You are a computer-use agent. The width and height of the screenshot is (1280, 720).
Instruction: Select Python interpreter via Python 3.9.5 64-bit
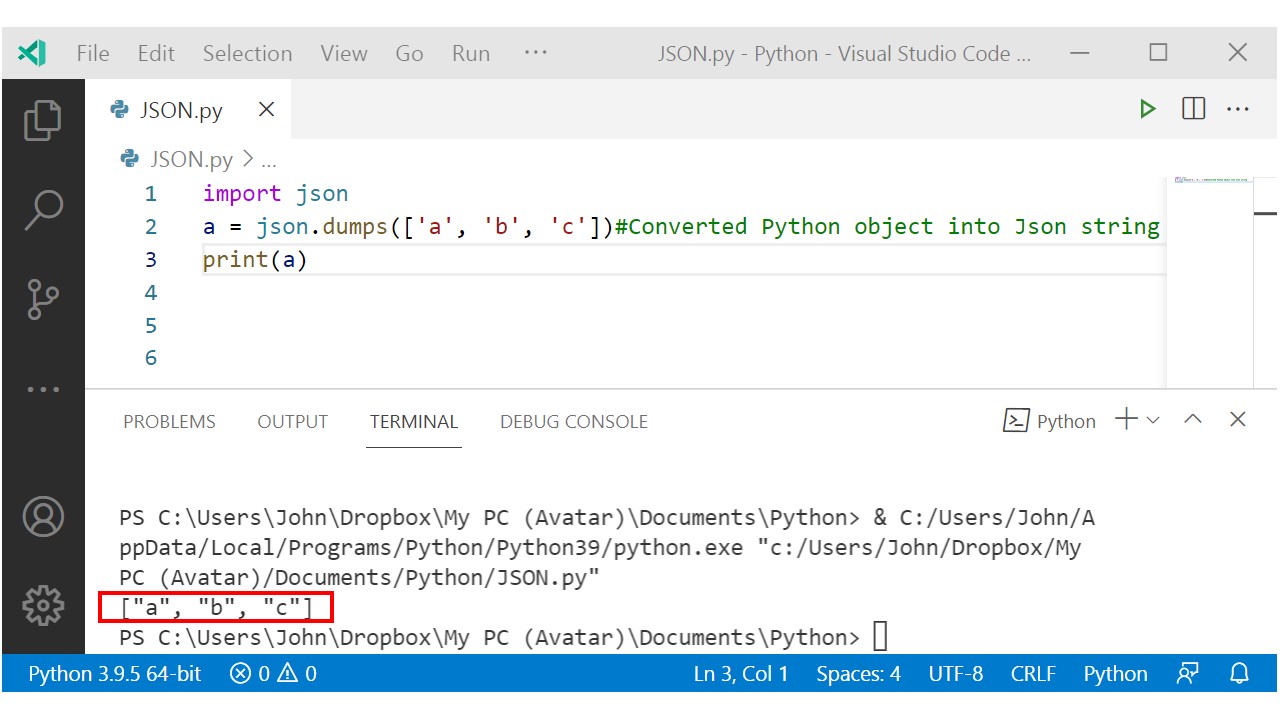(x=113, y=673)
